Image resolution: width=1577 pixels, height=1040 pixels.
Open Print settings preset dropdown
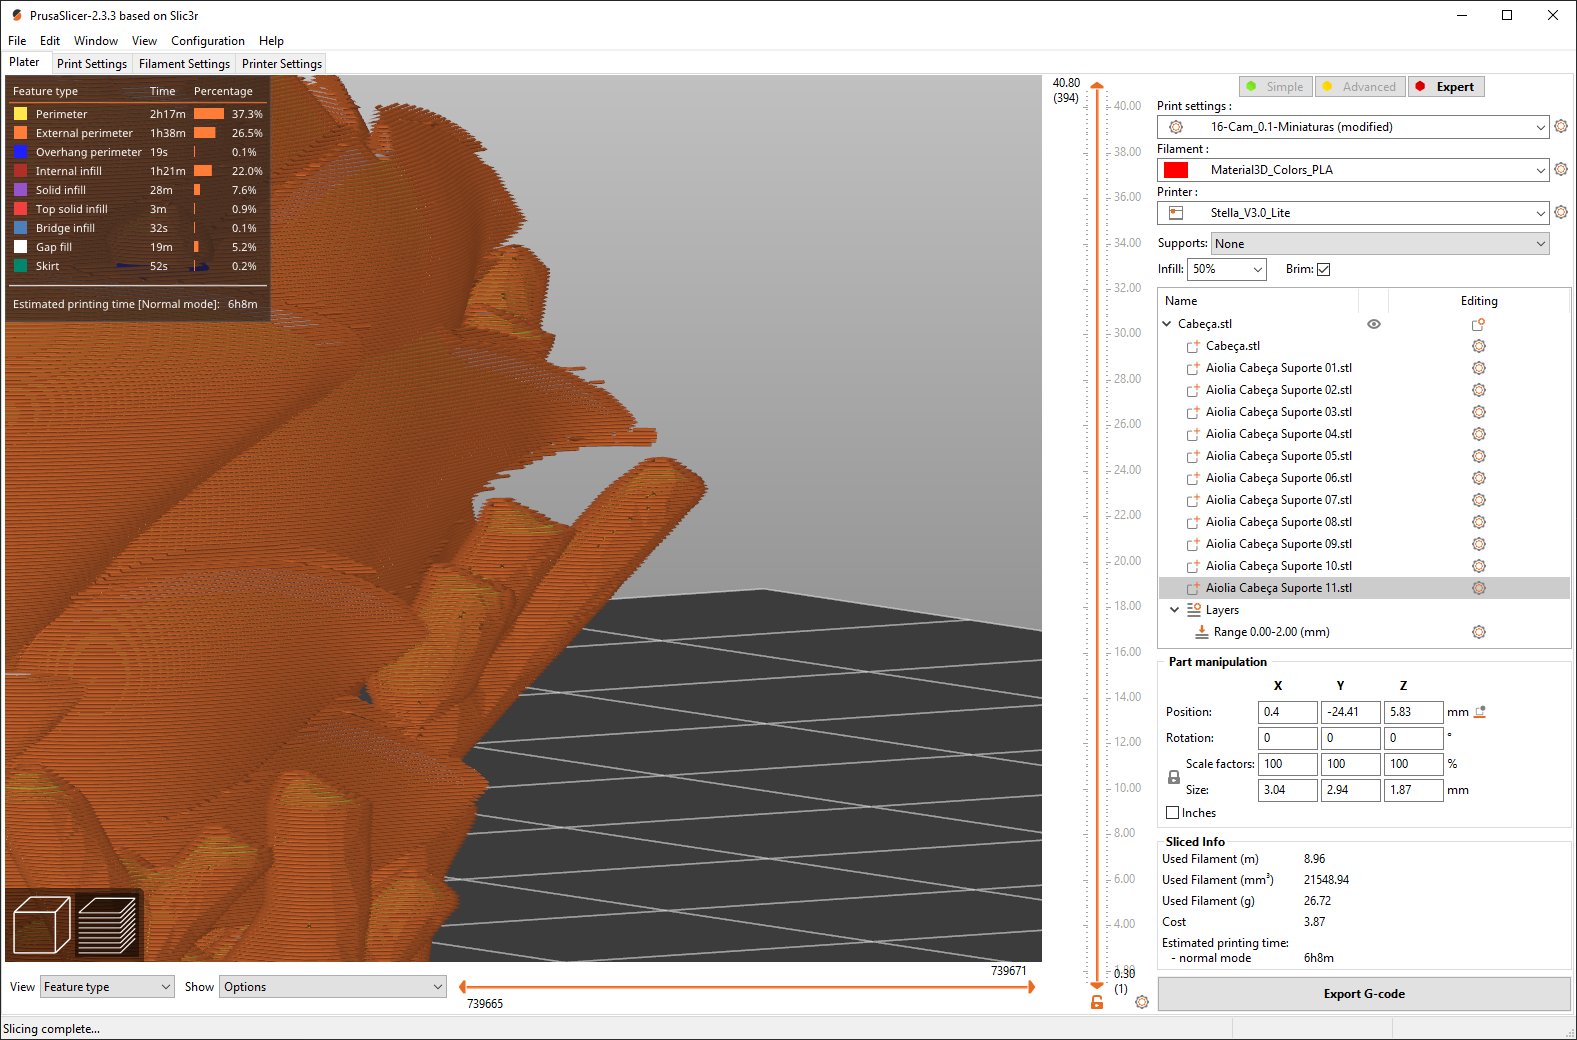pos(1353,127)
